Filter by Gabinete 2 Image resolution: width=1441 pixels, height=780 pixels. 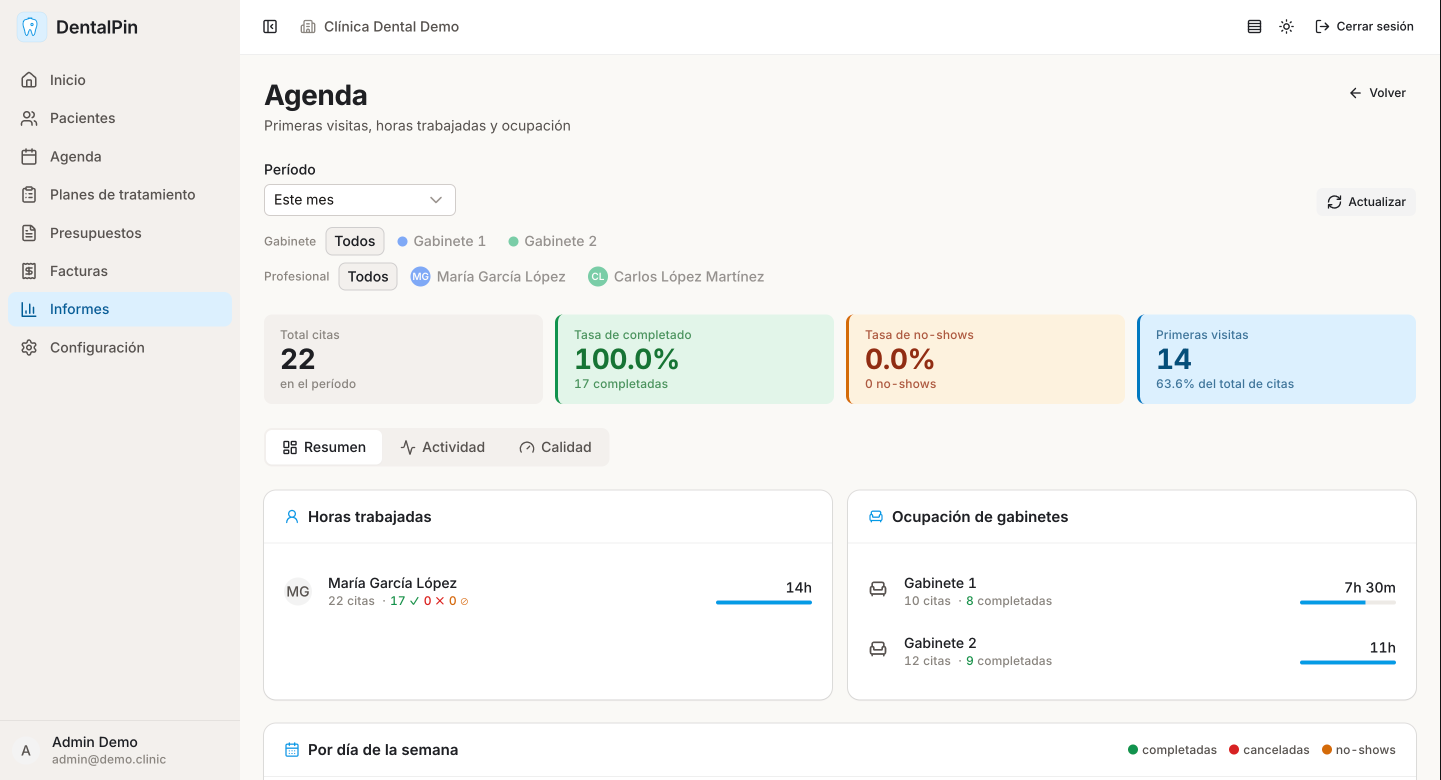[x=552, y=241]
